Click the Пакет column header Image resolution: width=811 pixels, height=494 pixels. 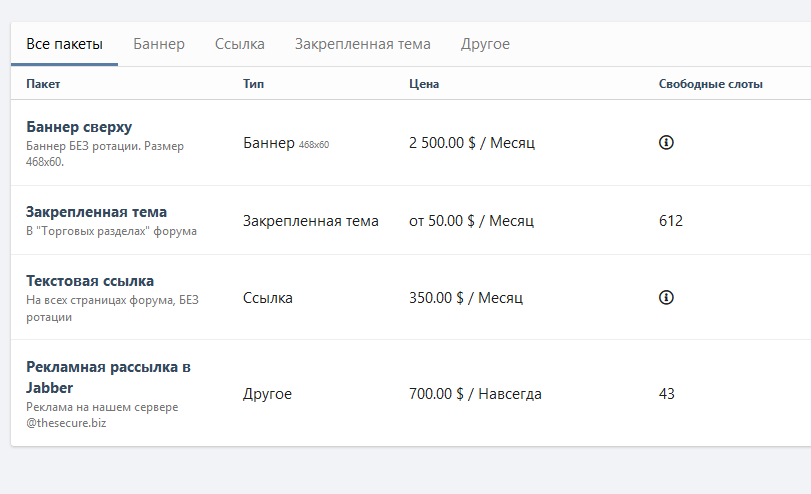[43, 84]
